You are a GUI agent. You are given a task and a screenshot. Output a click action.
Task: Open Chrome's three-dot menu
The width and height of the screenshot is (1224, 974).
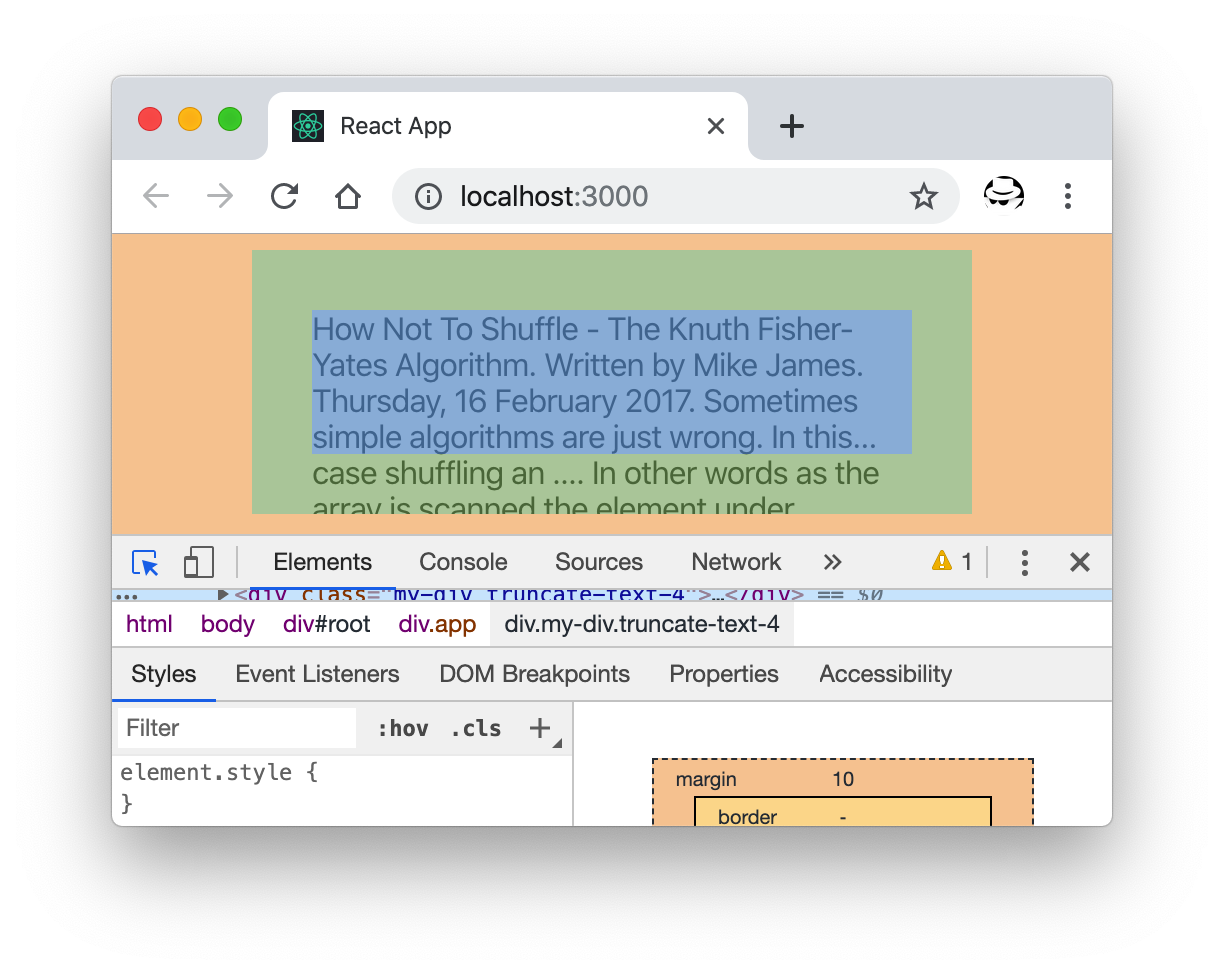[1067, 196]
